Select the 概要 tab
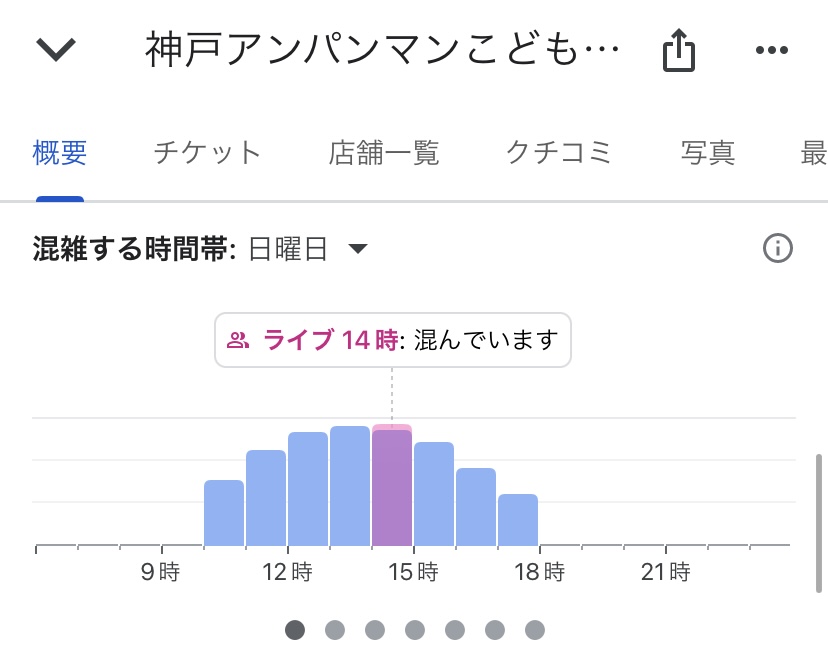The width and height of the screenshot is (828, 668). point(60,153)
